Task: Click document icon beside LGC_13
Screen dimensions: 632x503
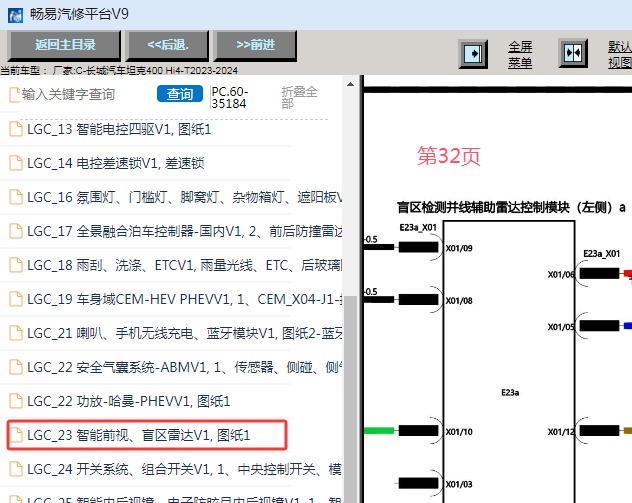Action: click(16, 129)
